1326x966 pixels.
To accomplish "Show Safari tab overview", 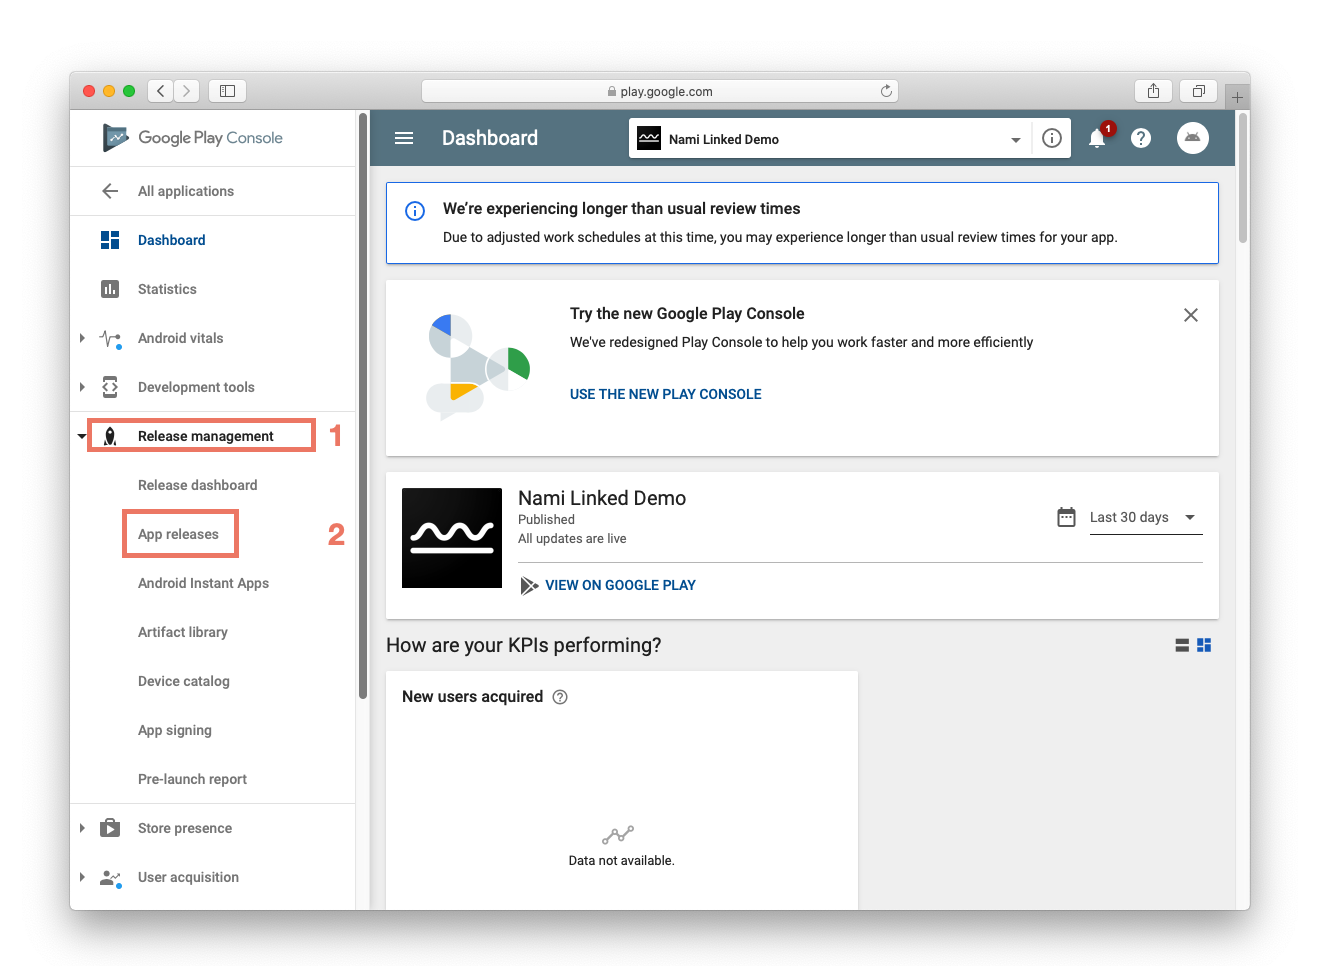I will (1199, 91).
